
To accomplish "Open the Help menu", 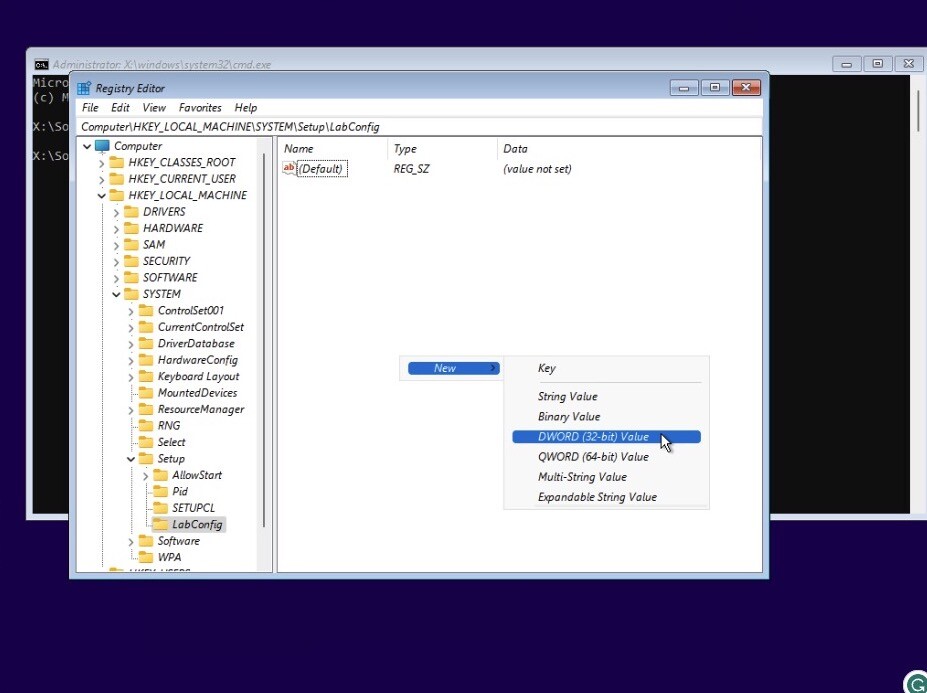I will tap(245, 108).
